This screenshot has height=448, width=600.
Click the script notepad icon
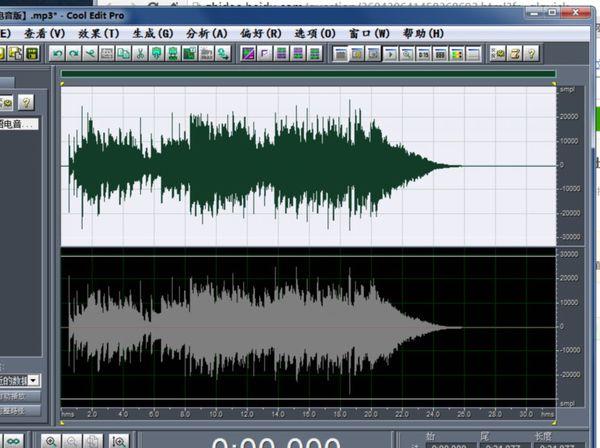(x=514, y=54)
